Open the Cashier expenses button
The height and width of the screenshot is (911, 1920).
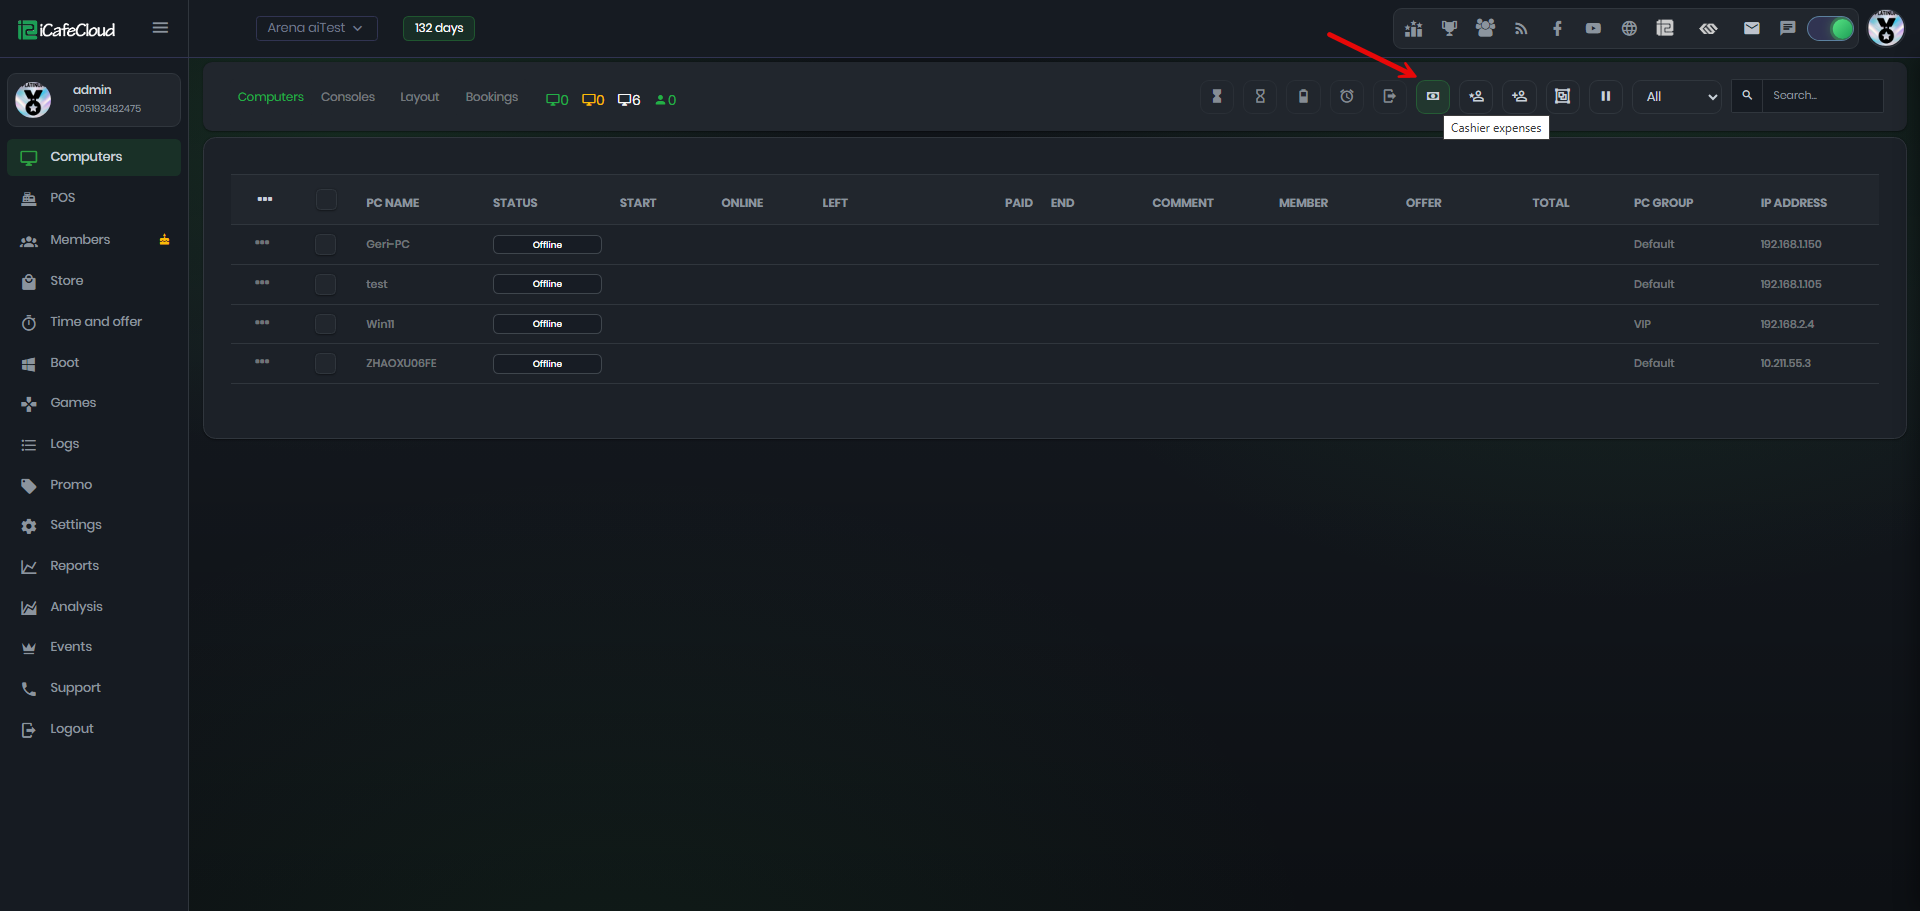tap(1433, 96)
